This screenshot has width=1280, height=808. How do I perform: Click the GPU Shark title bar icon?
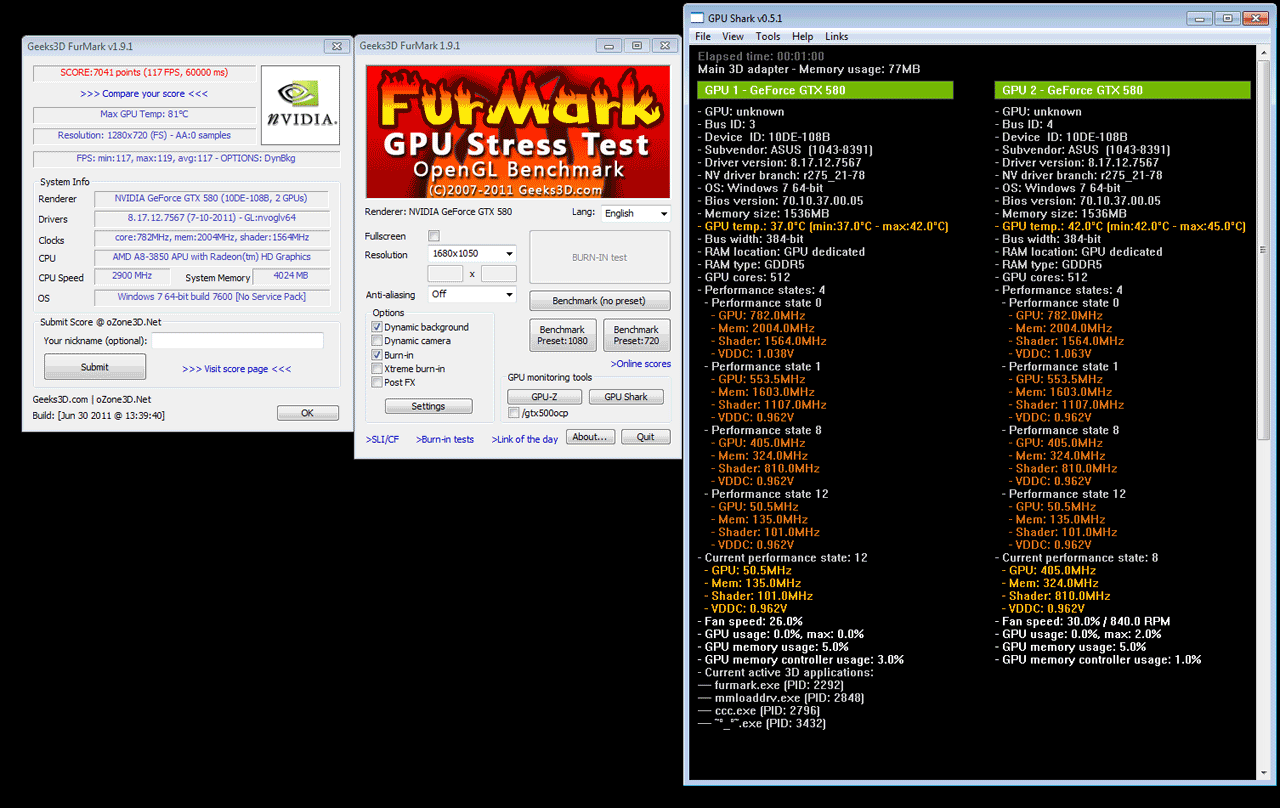click(x=697, y=18)
